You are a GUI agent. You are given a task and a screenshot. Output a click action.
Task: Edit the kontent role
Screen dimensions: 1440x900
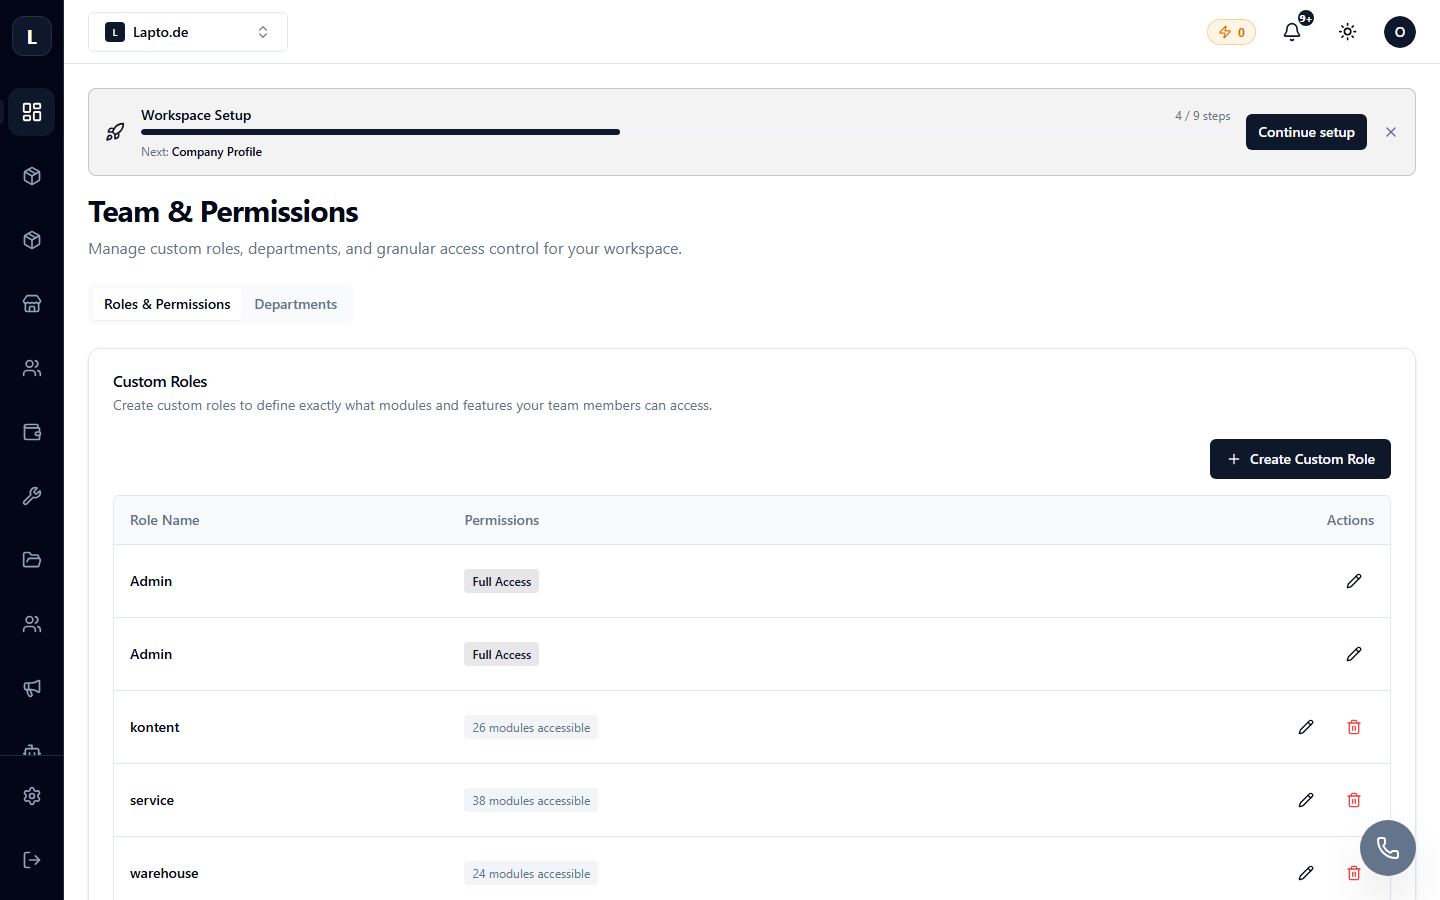pos(1306,727)
